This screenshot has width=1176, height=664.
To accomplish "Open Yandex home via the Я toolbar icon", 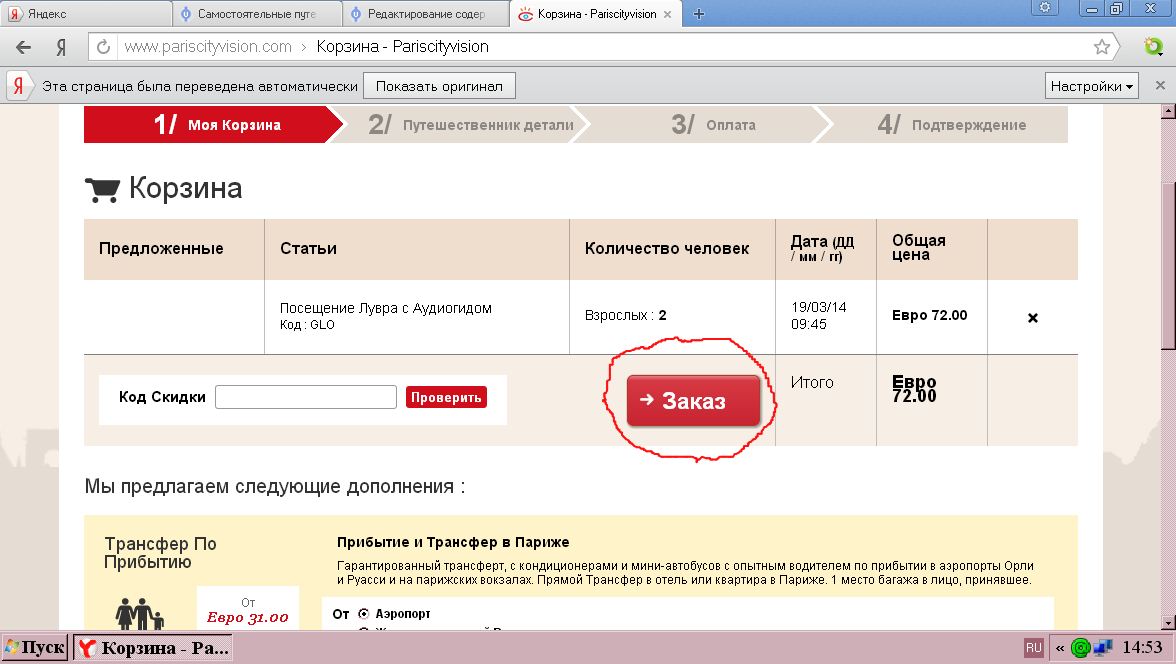I will point(61,47).
